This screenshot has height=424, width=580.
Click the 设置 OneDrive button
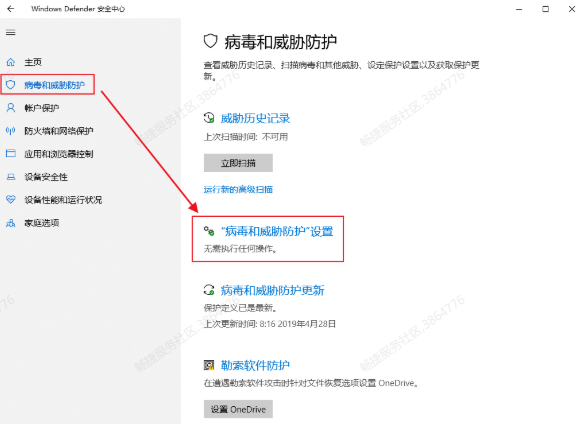(238, 409)
